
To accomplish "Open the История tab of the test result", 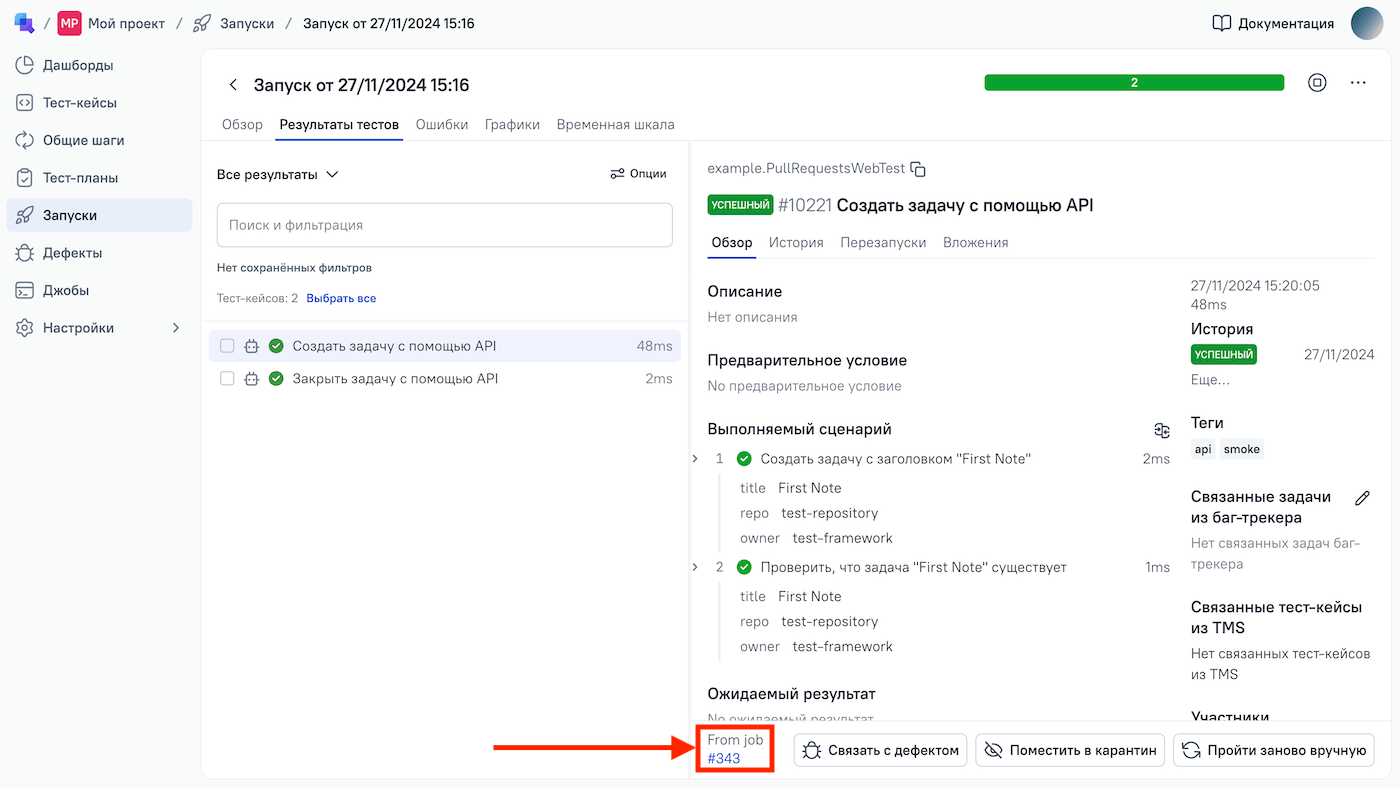I will 795,242.
